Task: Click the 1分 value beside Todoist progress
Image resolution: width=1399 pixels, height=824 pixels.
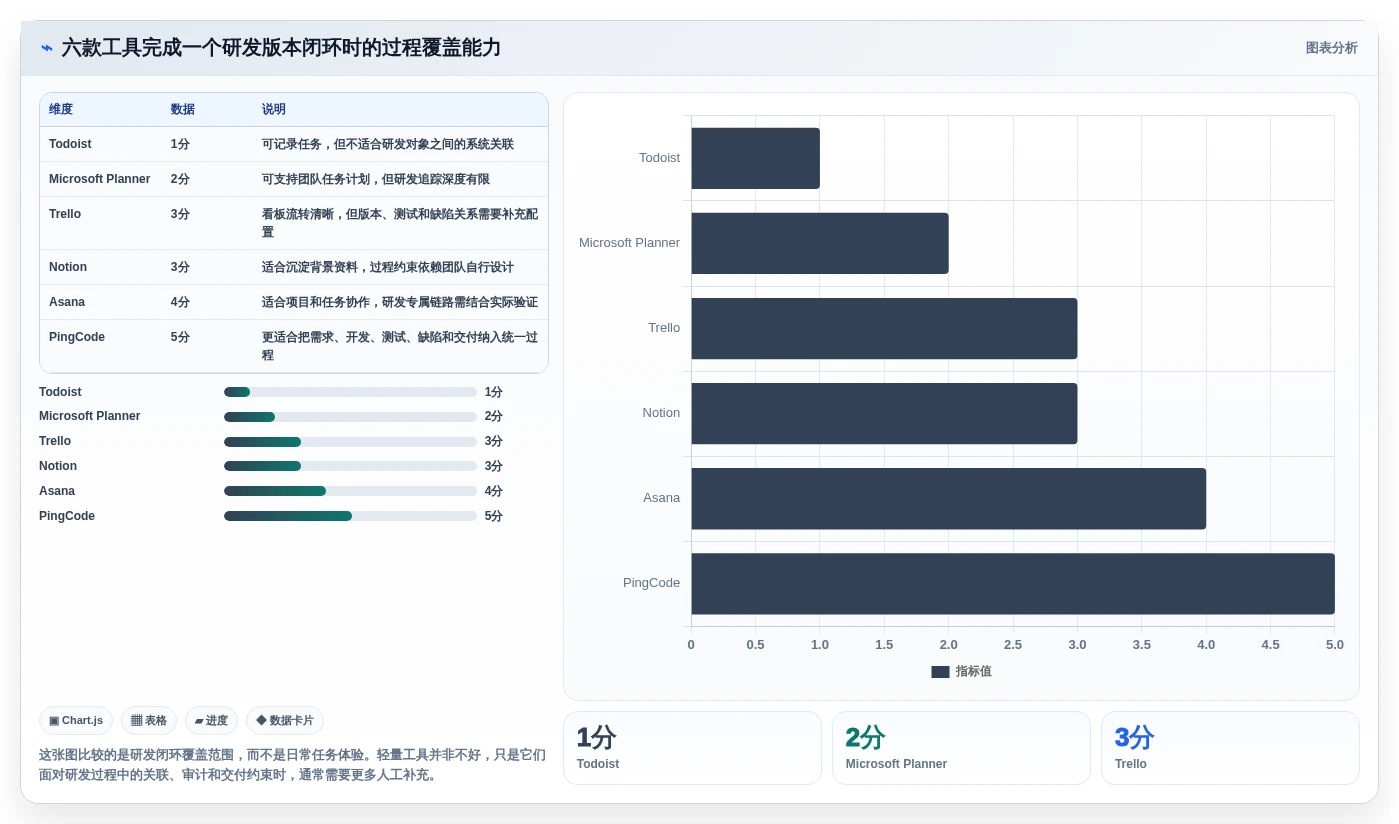Action: (x=494, y=392)
